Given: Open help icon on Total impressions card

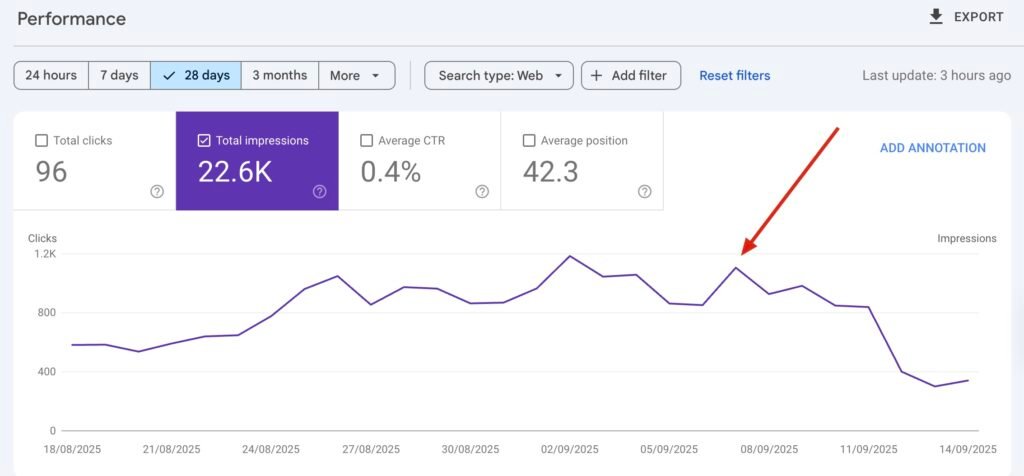Looking at the screenshot, I should [x=319, y=192].
